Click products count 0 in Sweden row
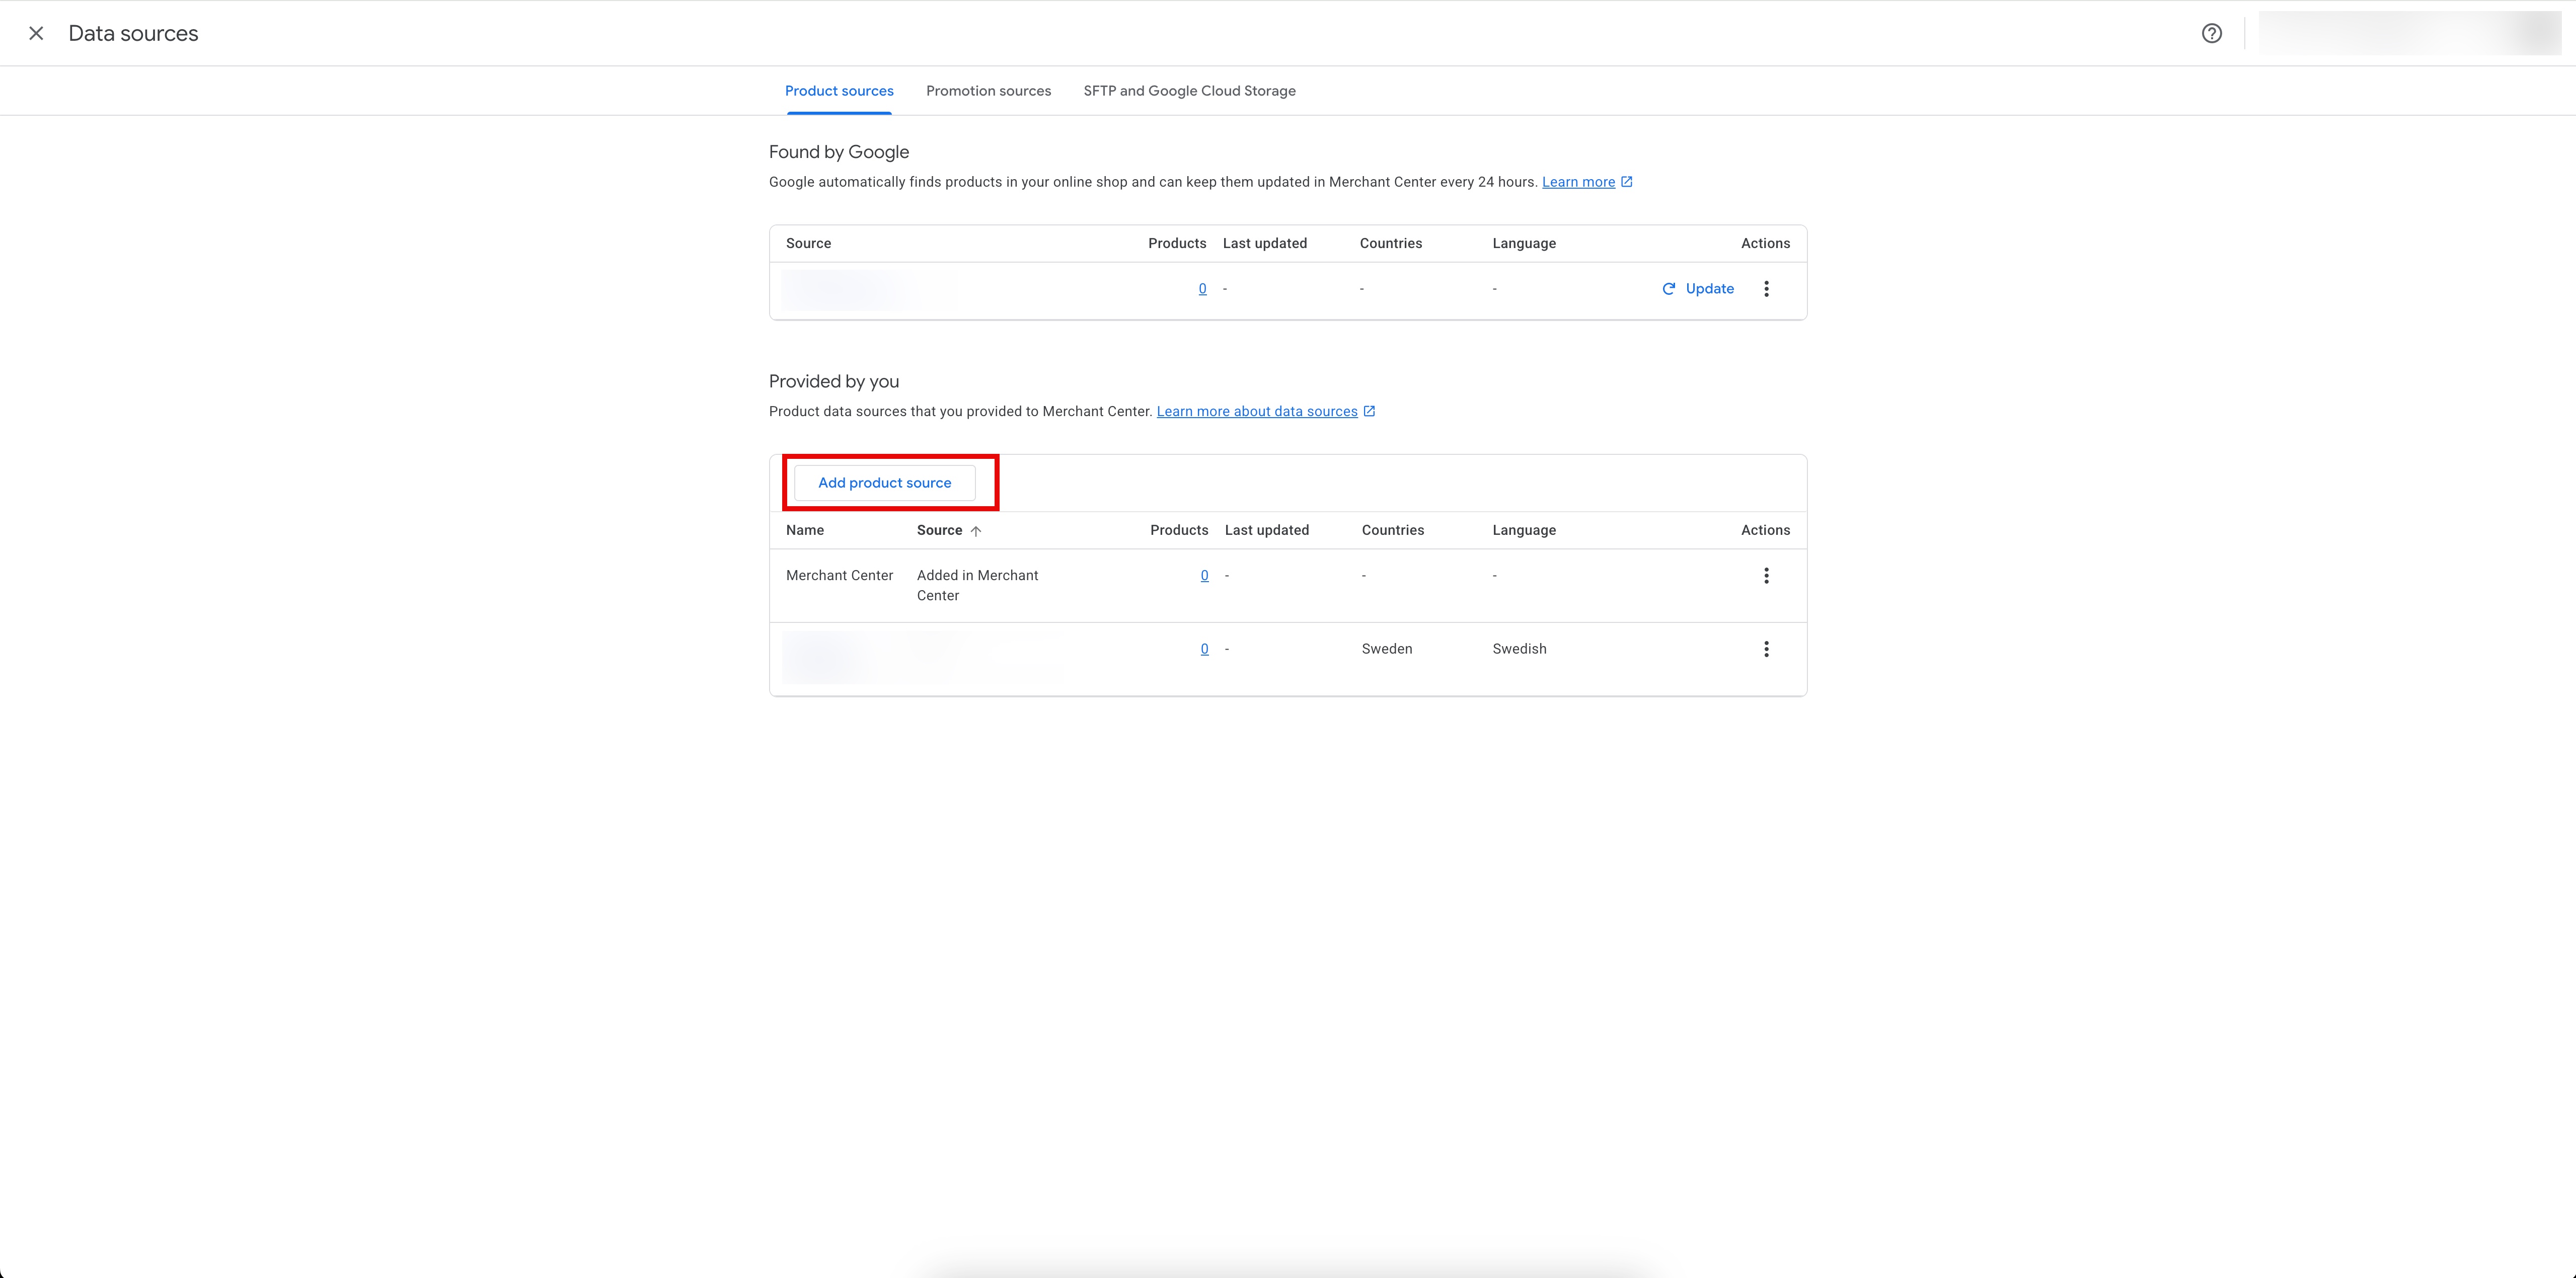This screenshot has width=2576, height=1278. coord(1204,649)
